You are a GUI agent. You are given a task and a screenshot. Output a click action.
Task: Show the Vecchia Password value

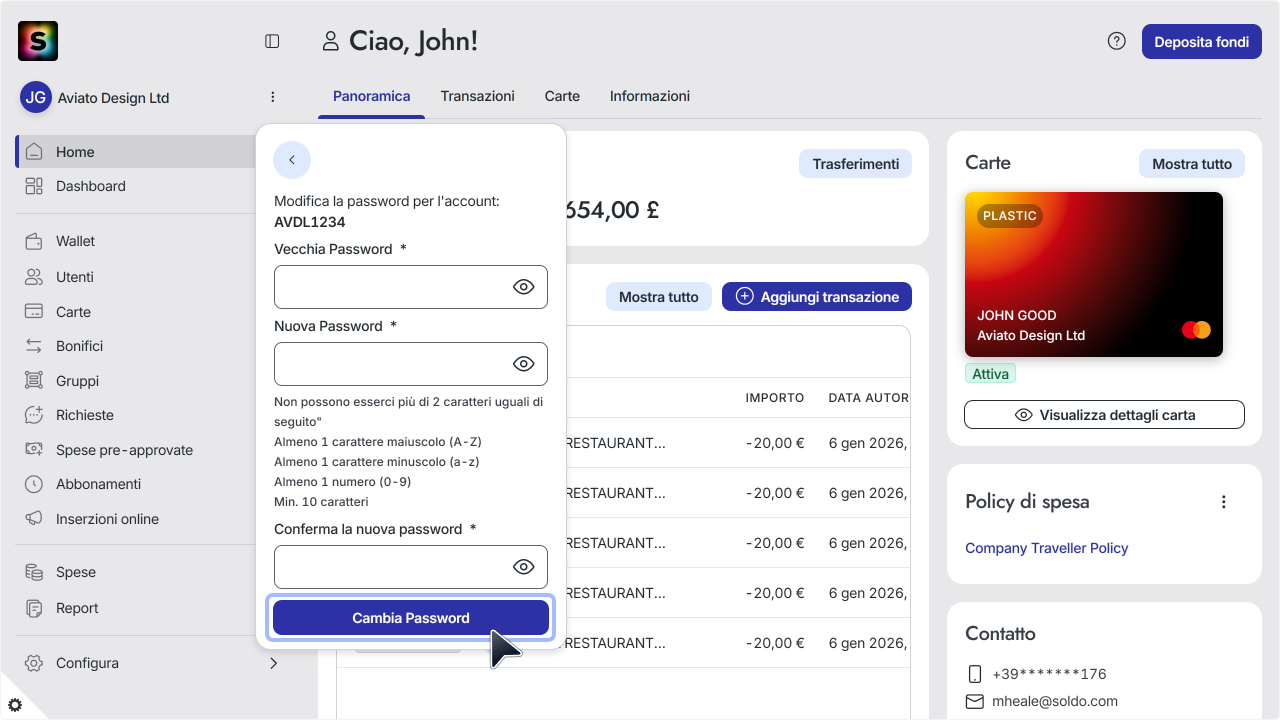click(524, 287)
